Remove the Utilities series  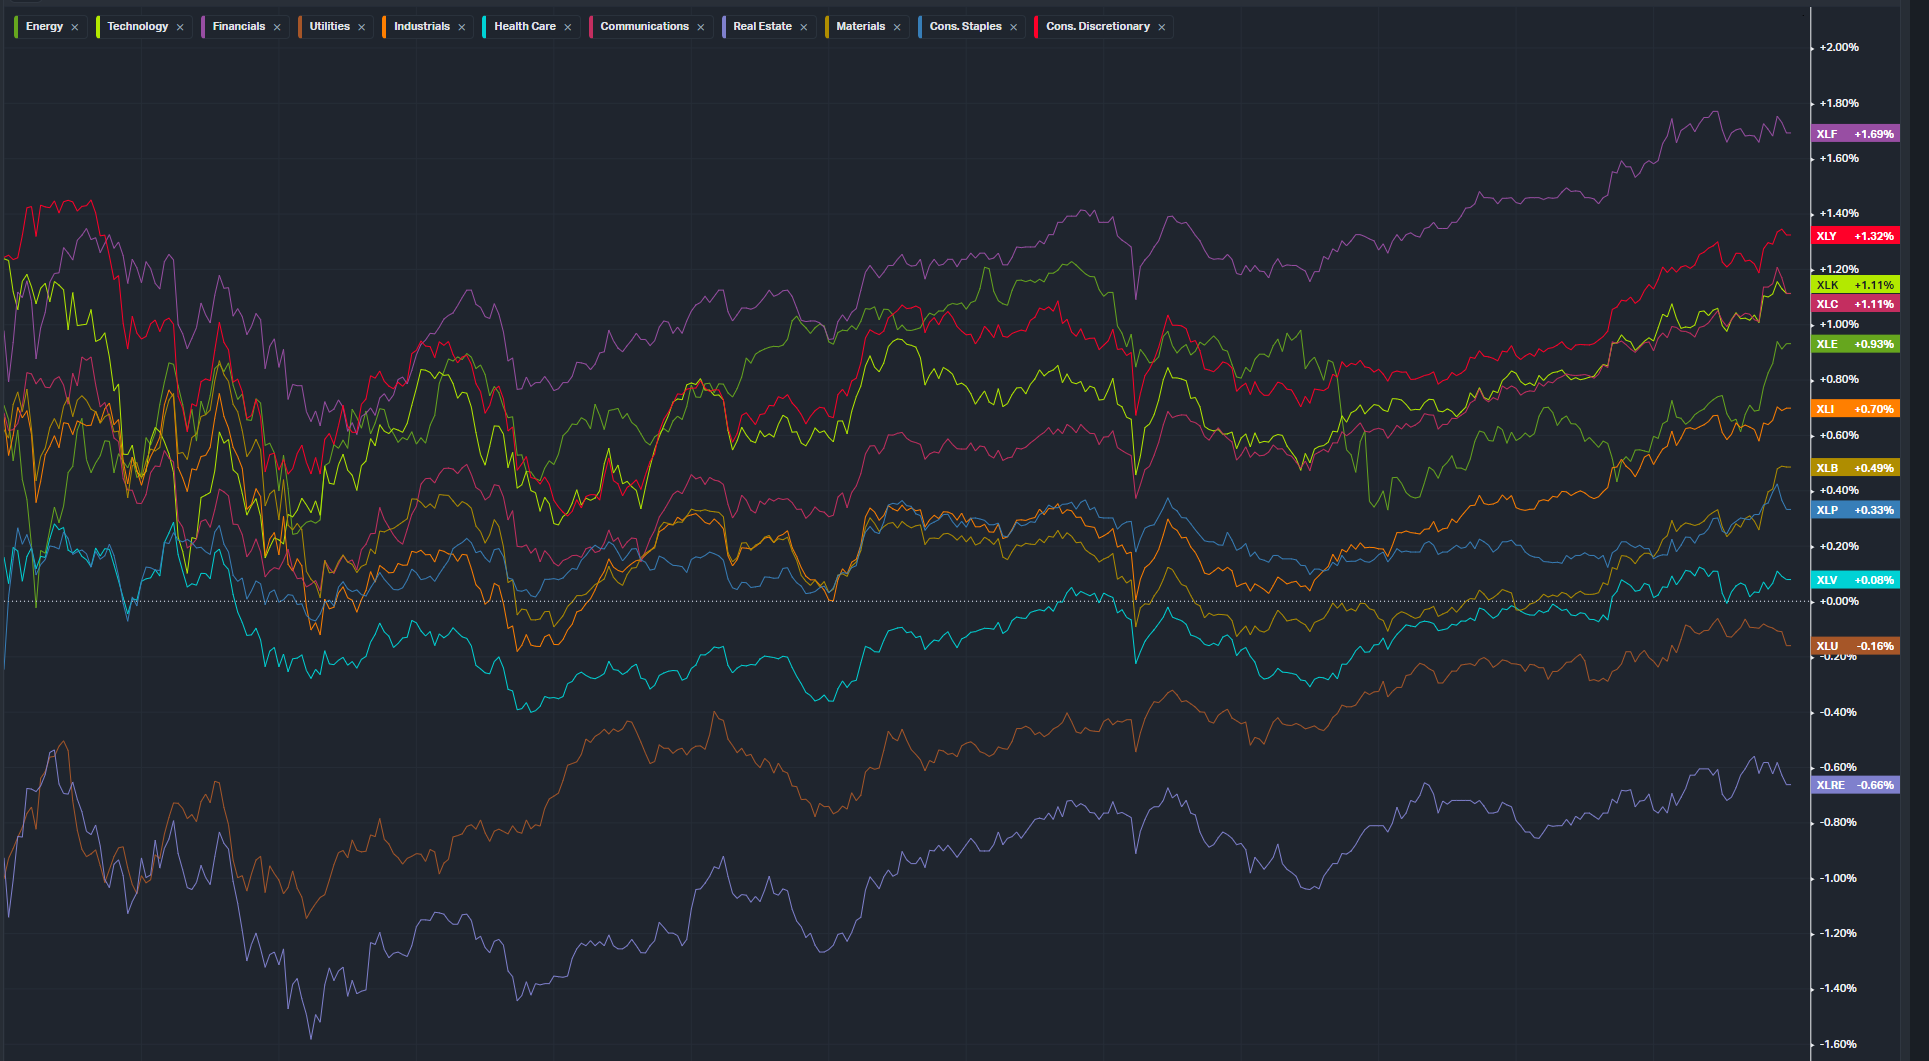tap(362, 27)
